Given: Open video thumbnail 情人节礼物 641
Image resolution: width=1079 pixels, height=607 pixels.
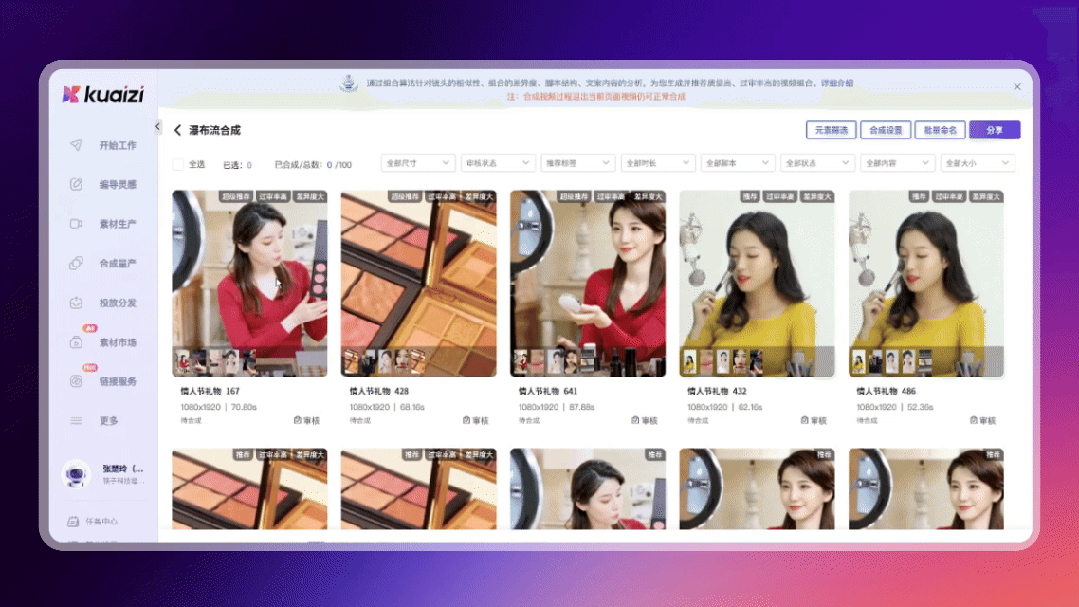Looking at the screenshot, I should [x=588, y=284].
